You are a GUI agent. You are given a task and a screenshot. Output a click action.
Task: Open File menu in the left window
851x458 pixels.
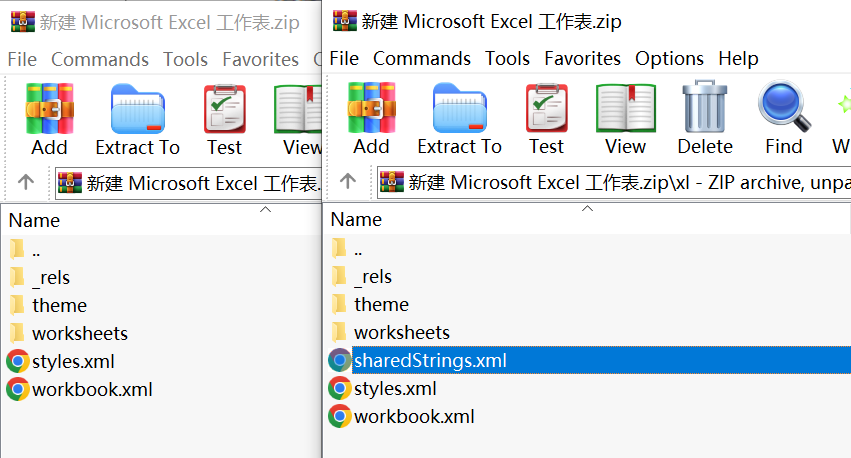(22, 59)
